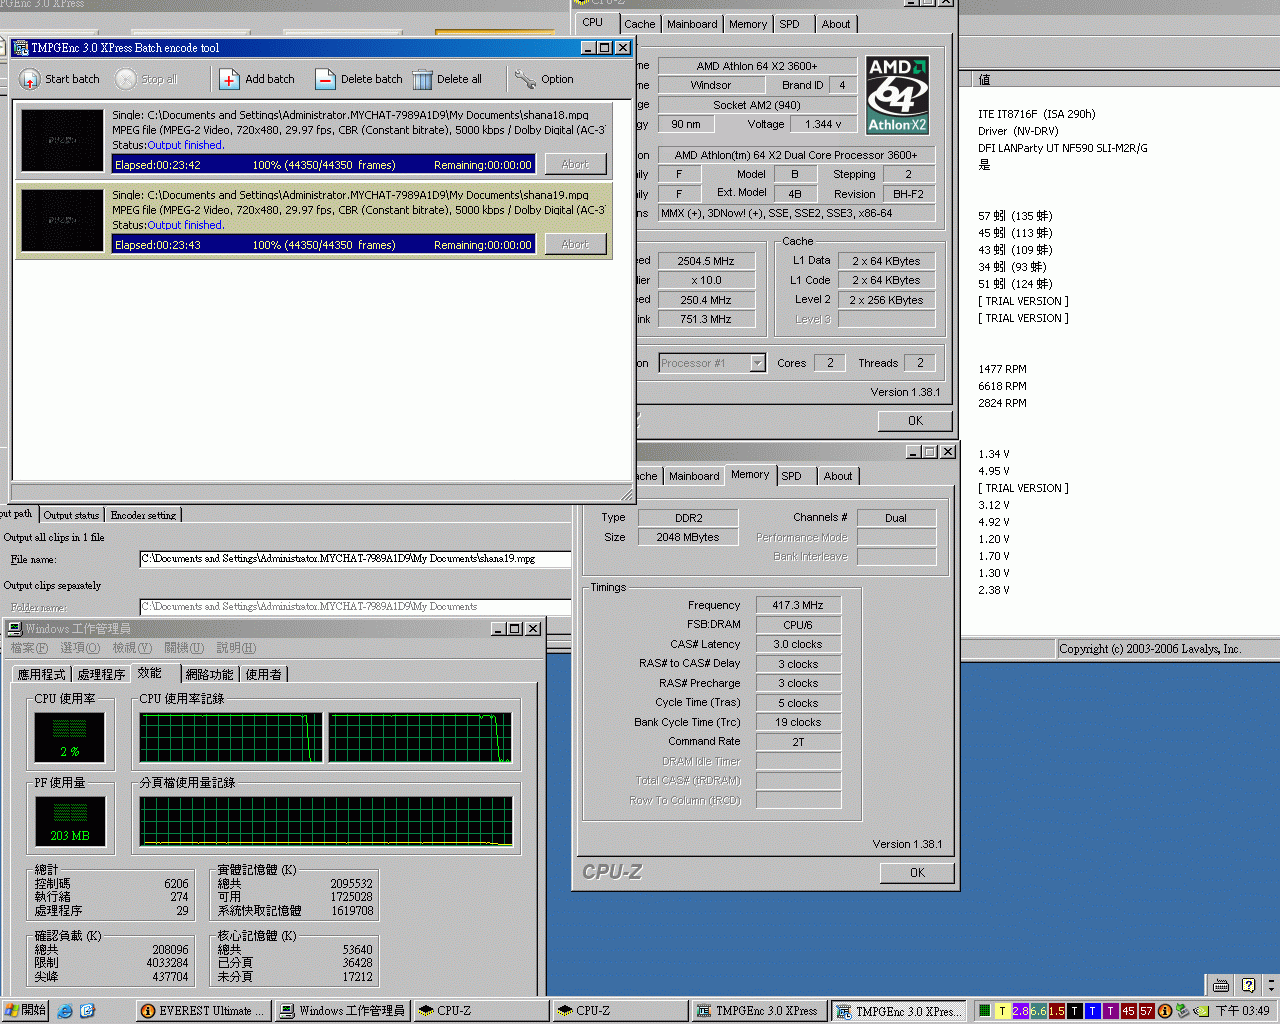Viewport: 1280px width, 1024px height.
Task: Click the dark red 1.5 tray icon
Action: (x=1056, y=1011)
